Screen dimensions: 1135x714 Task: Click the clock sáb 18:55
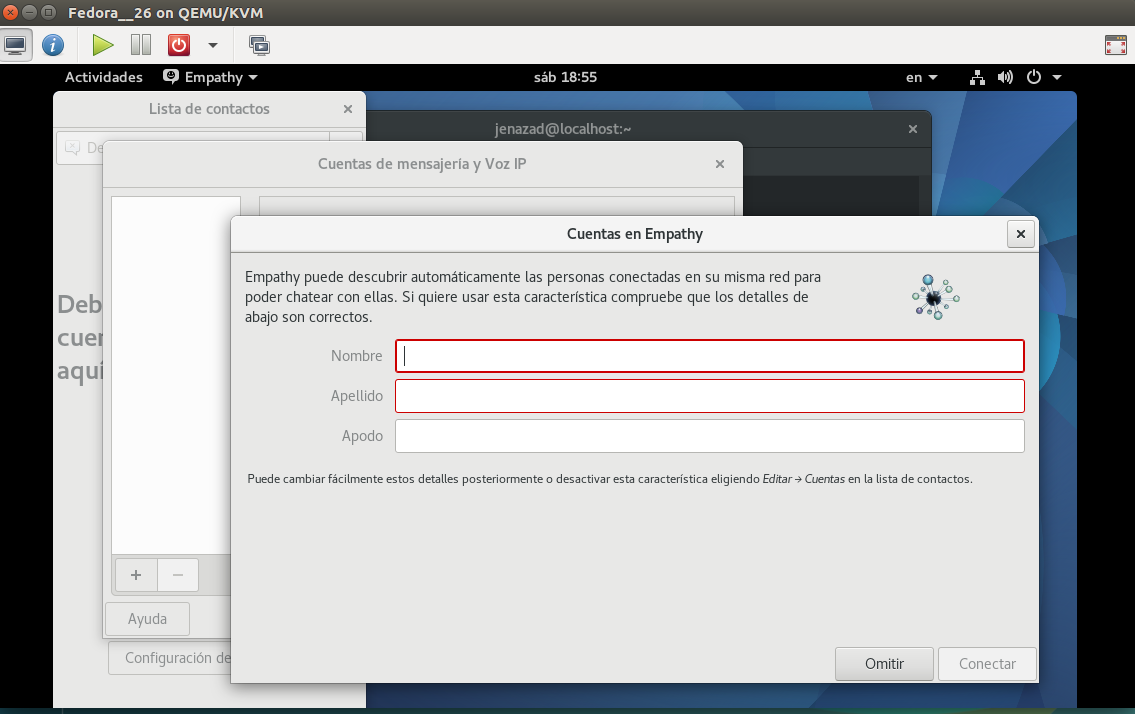point(565,77)
